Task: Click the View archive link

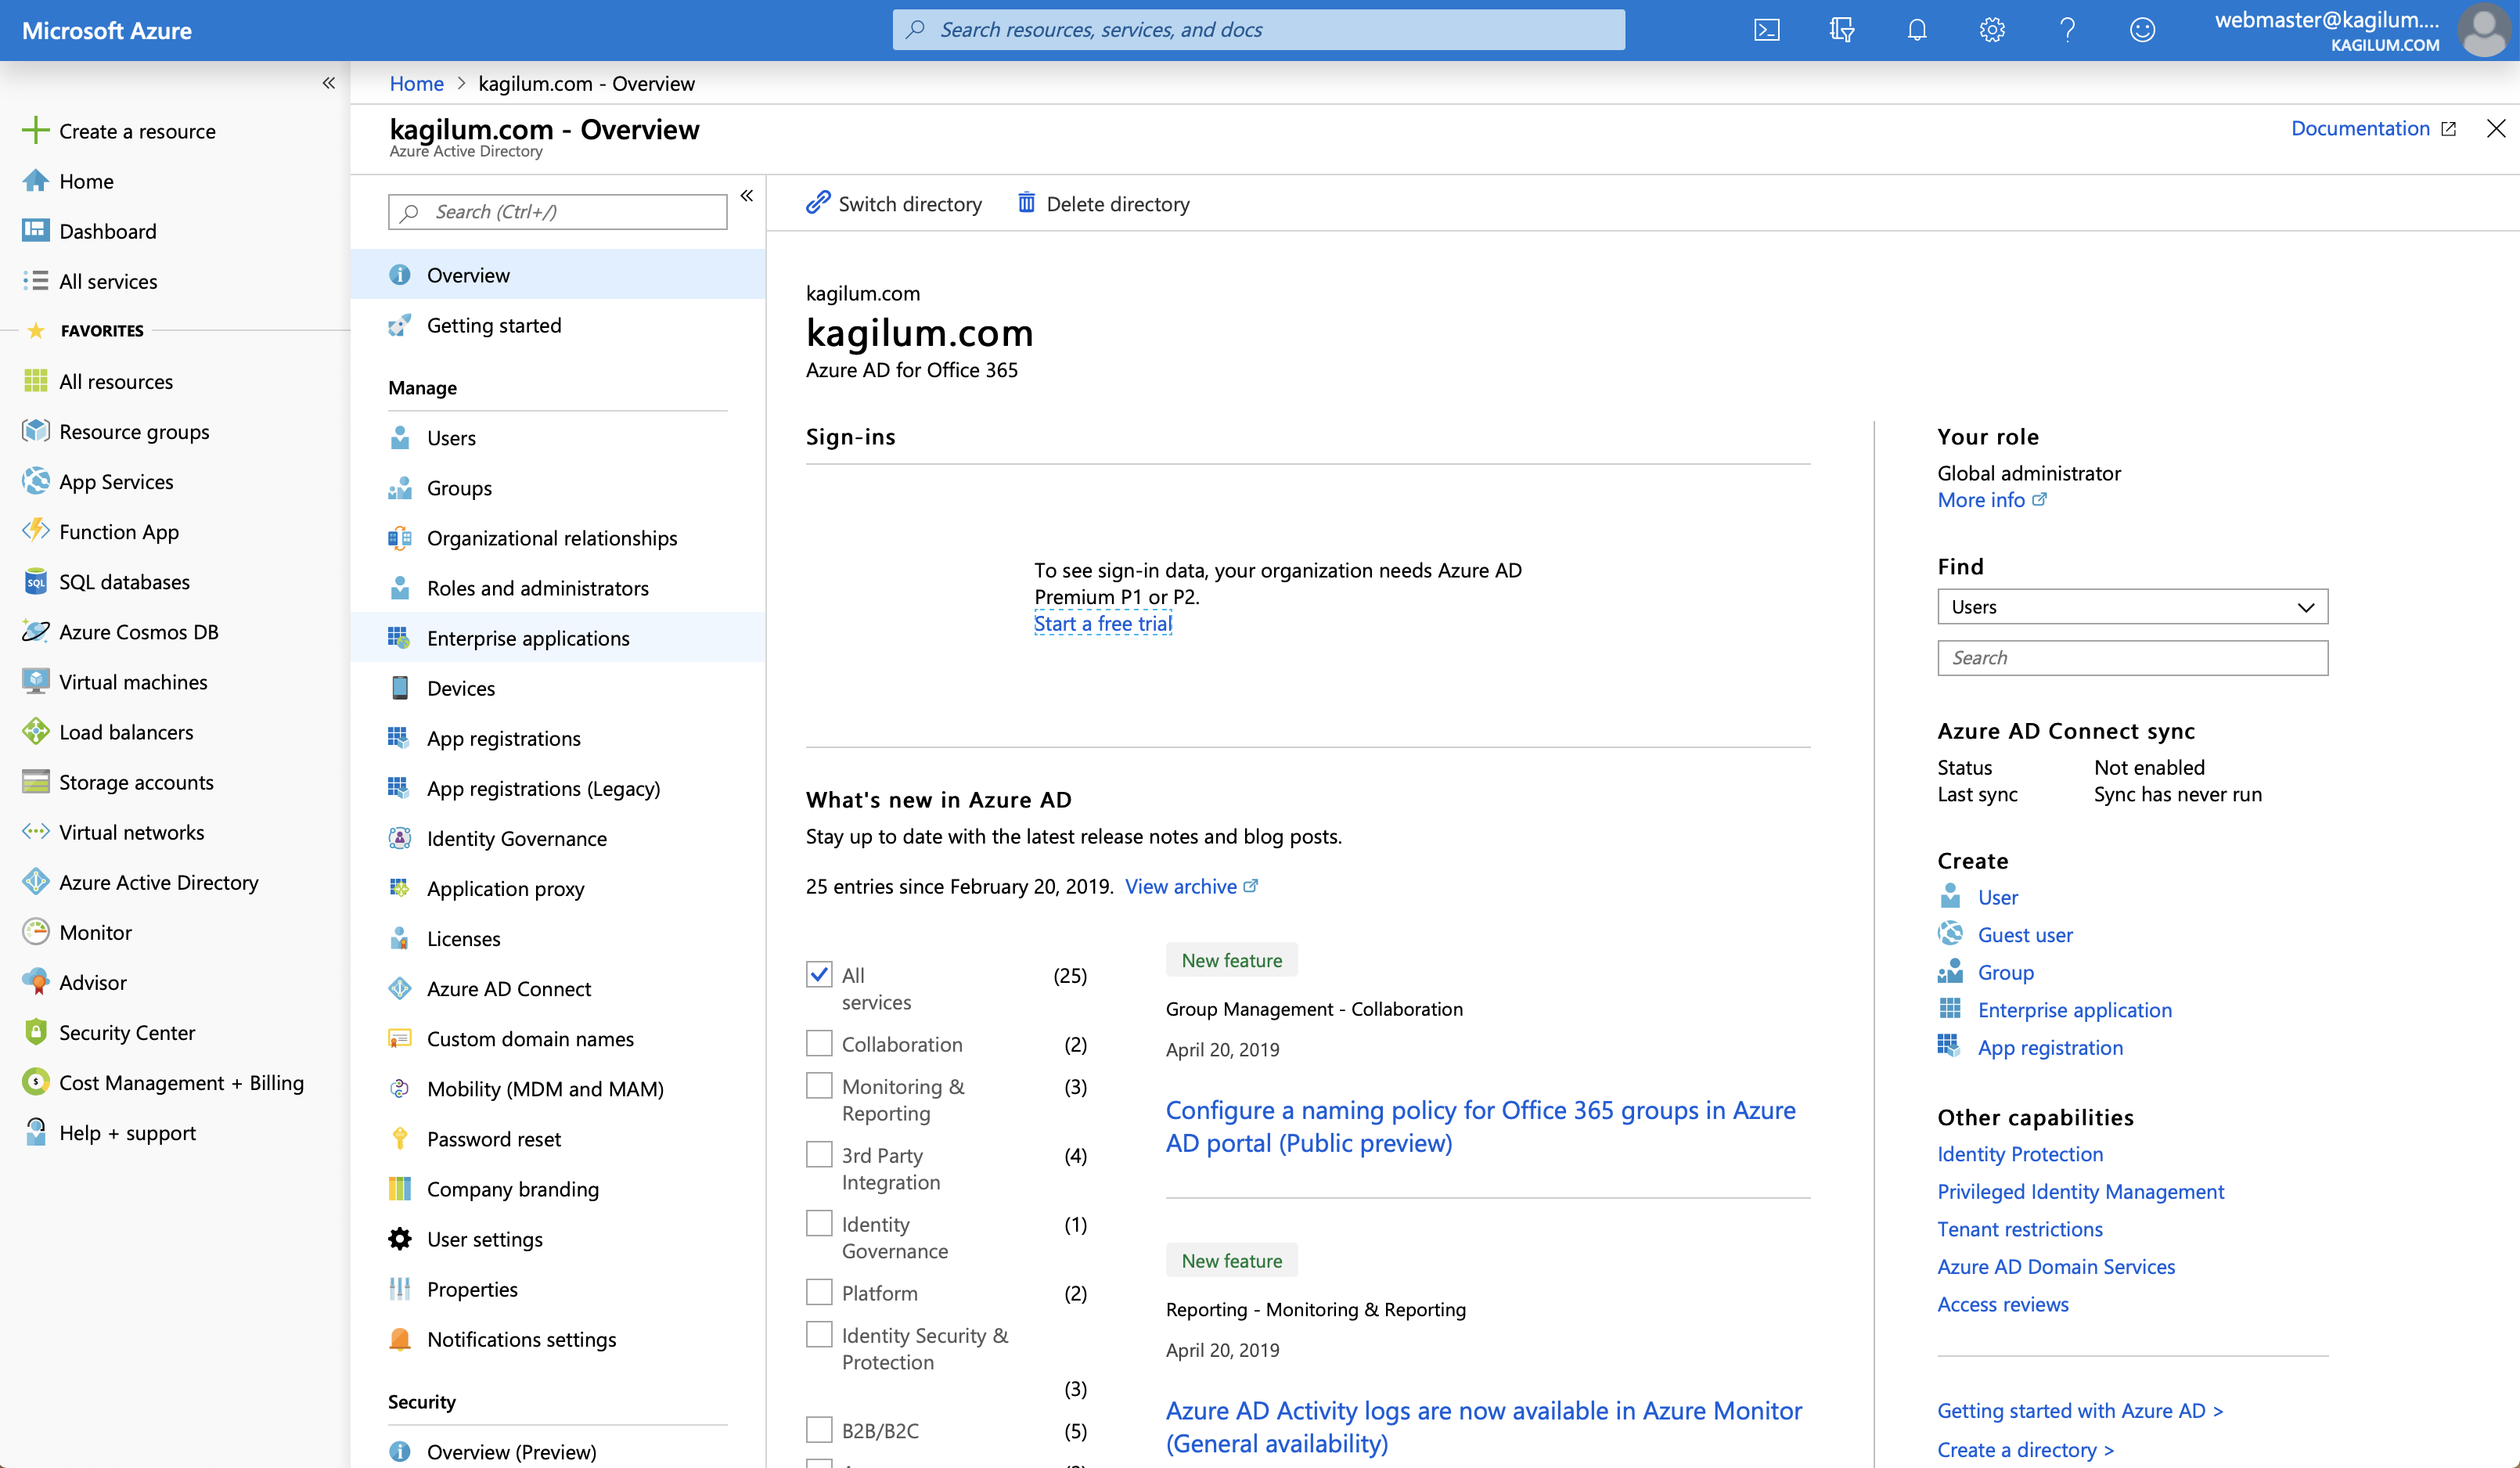Action: coord(1190,886)
